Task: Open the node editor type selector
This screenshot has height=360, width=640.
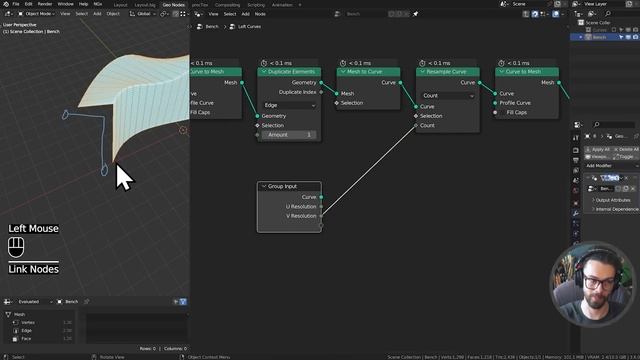Action: [199, 14]
